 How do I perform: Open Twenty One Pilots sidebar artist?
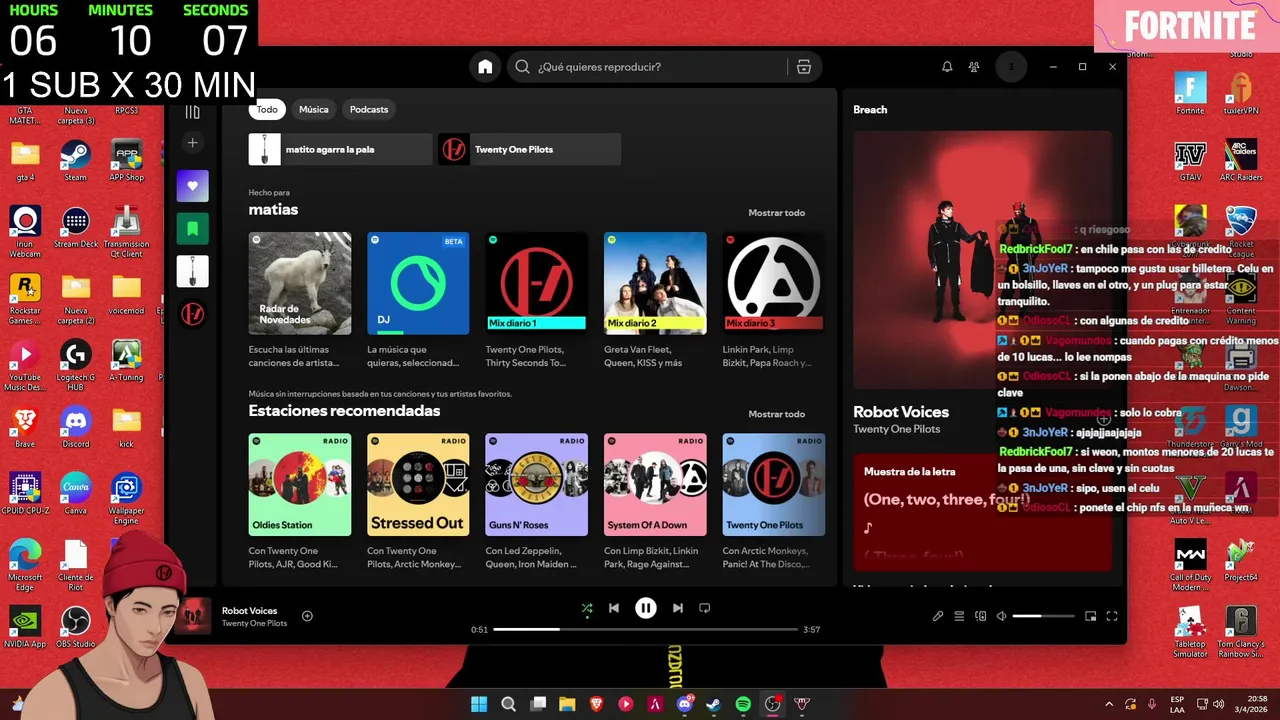[193, 314]
